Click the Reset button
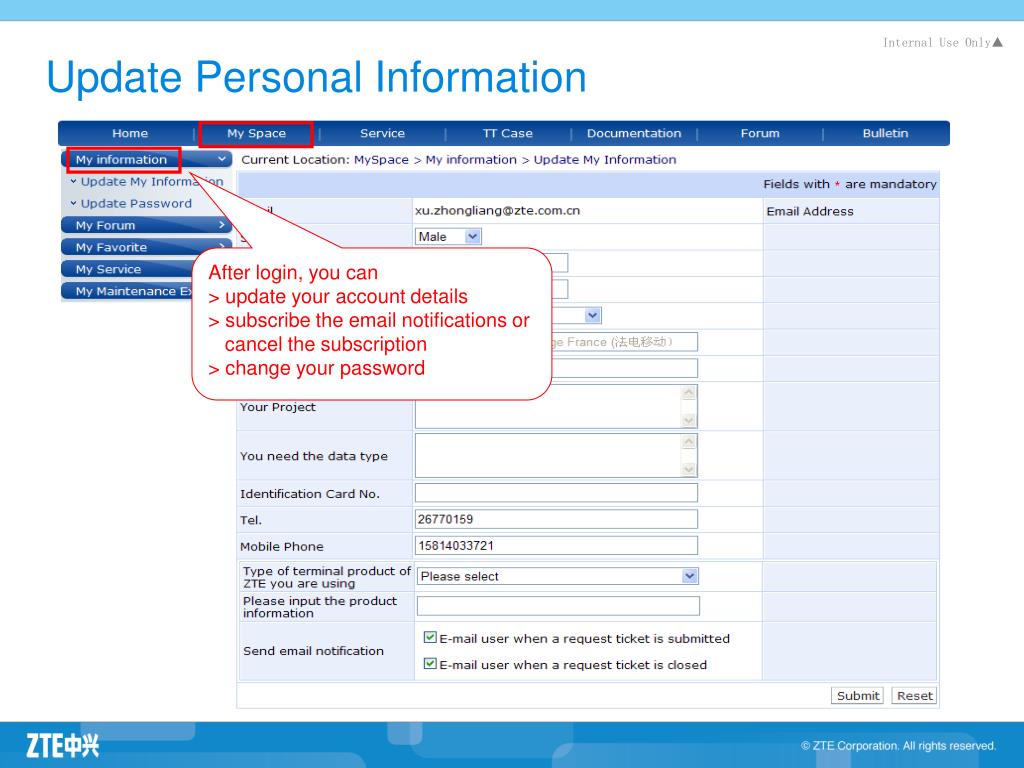Viewport: 1024px width, 768px height. point(914,696)
